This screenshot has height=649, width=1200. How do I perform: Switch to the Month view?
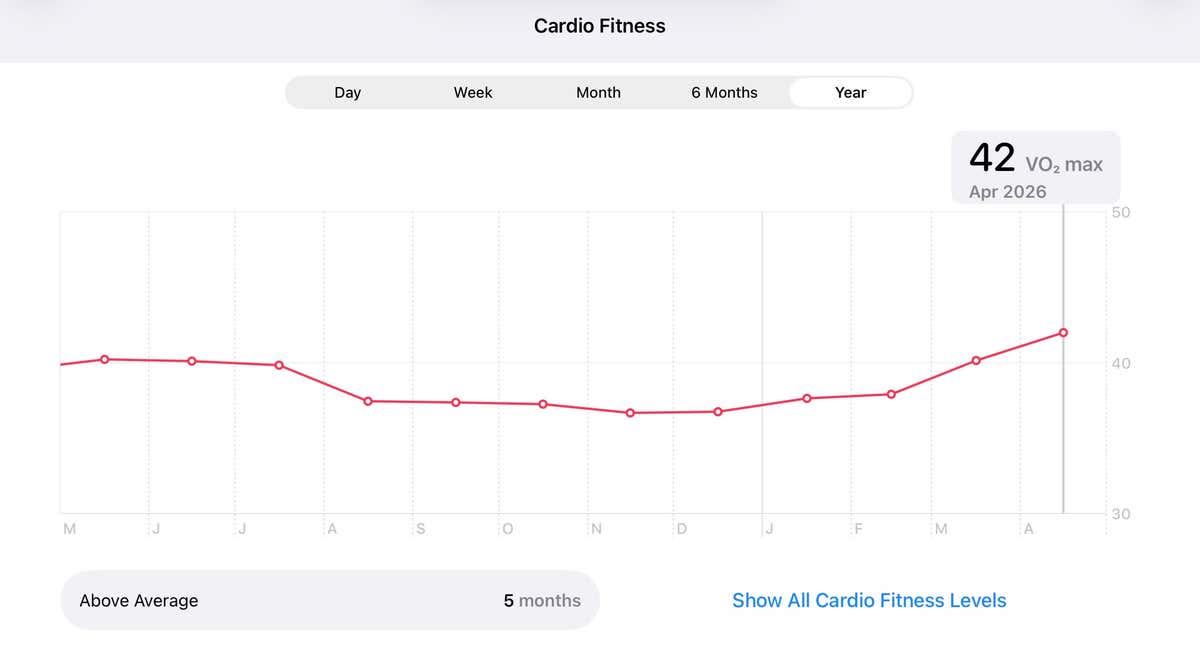pyautogui.click(x=598, y=92)
